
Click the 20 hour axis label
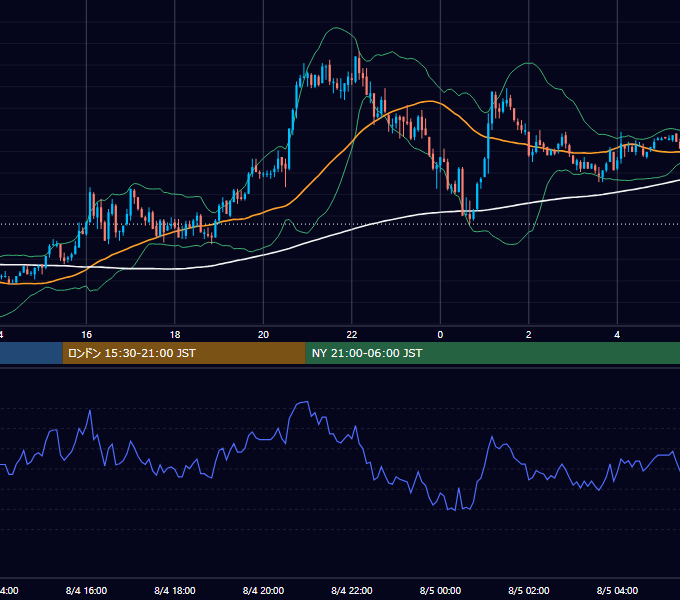[x=263, y=335]
